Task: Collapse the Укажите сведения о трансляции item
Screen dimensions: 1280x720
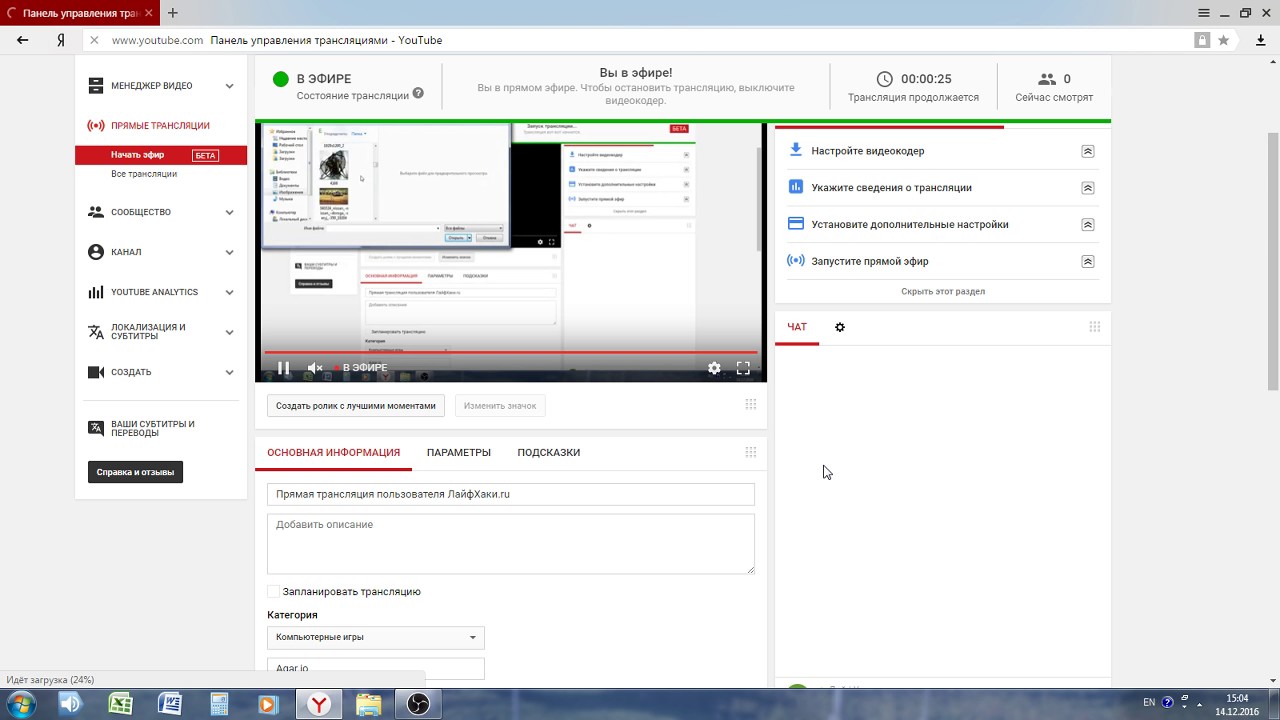Action: (x=1088, y=188)
